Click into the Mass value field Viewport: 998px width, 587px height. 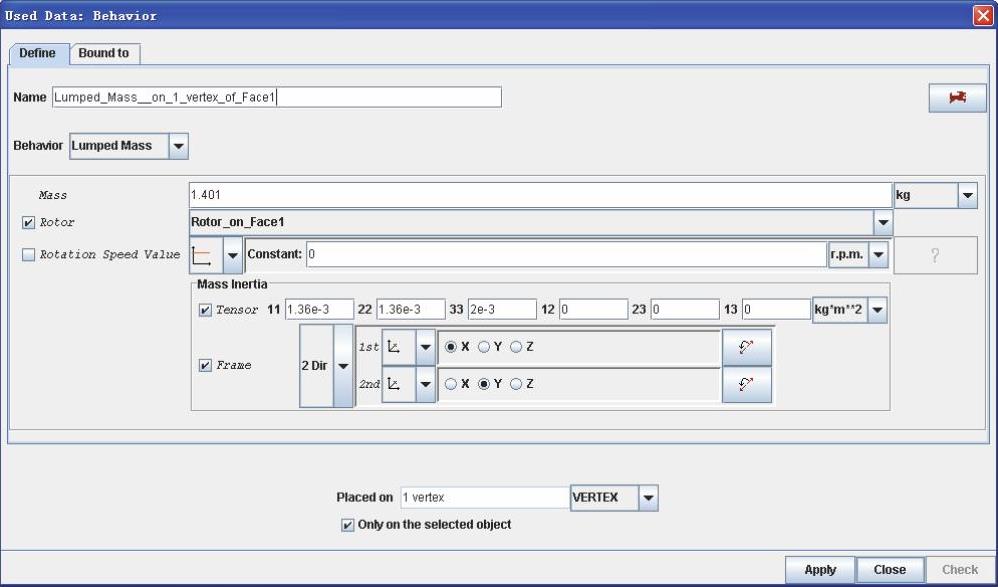tap(540, 195)
